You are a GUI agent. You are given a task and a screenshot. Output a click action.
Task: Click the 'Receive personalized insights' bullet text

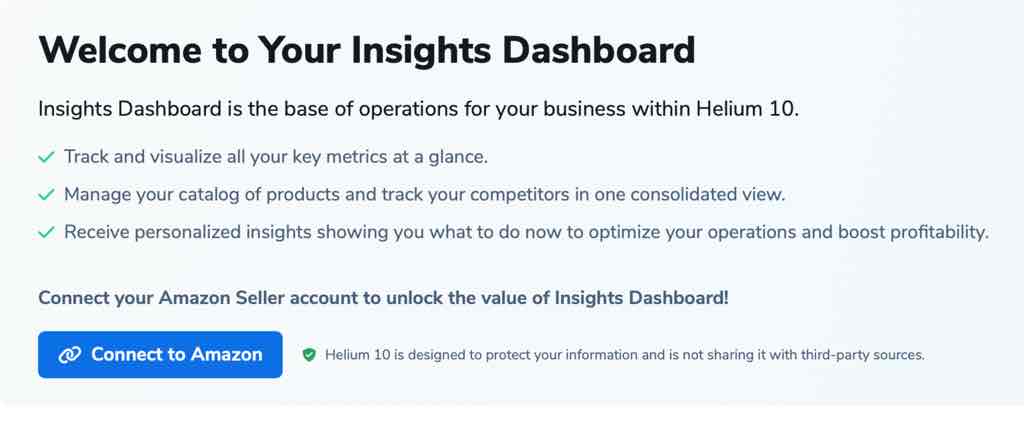(x=526, y=233)
